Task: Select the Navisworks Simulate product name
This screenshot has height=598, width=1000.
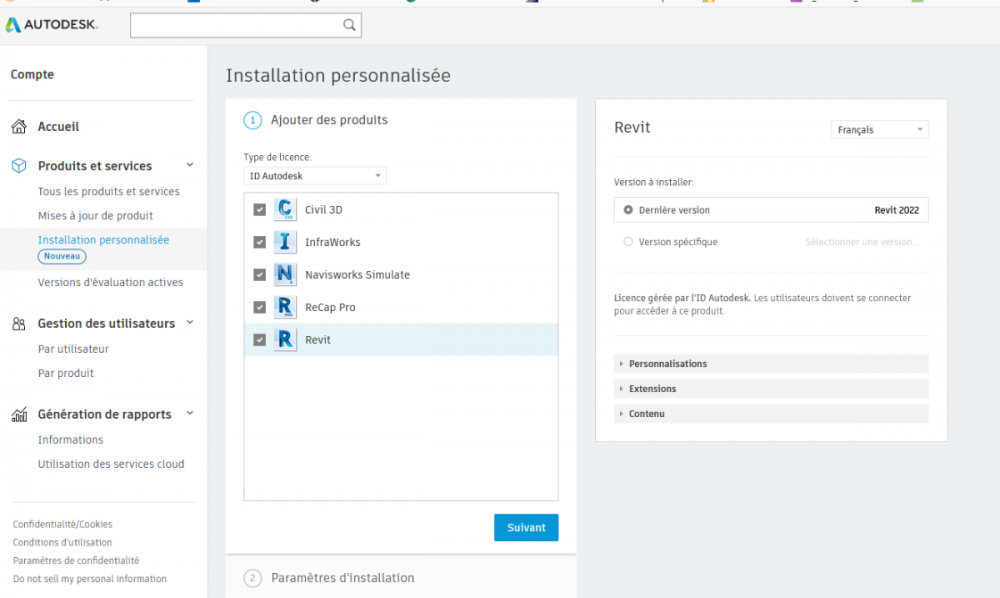Action: coord(357,275)
